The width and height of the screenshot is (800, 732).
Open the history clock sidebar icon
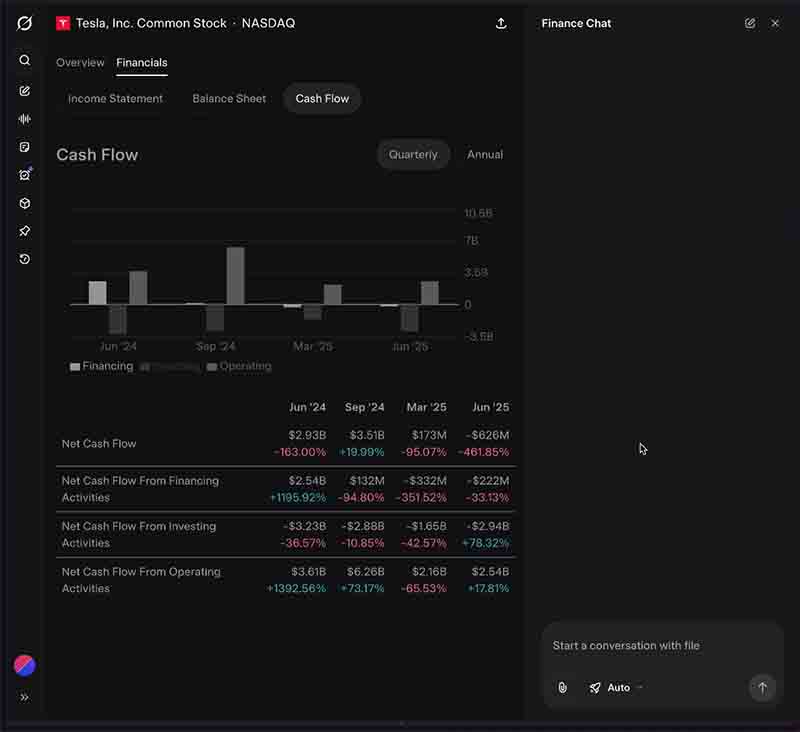pos(24,259)
